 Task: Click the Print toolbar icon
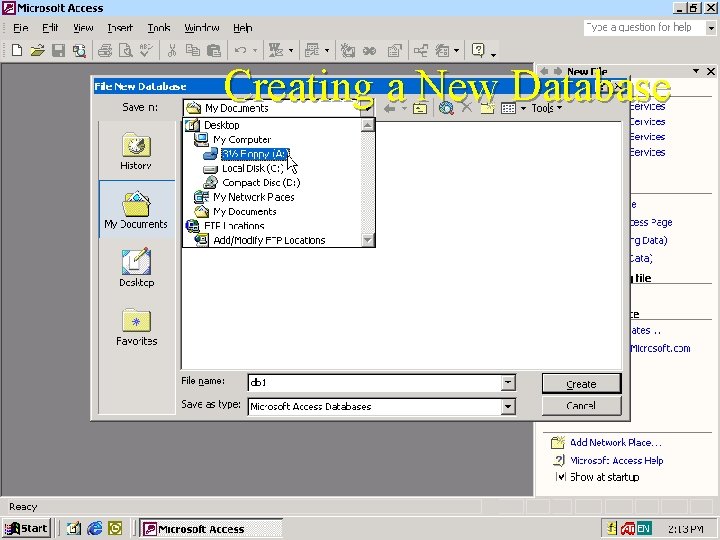point(105,50)
